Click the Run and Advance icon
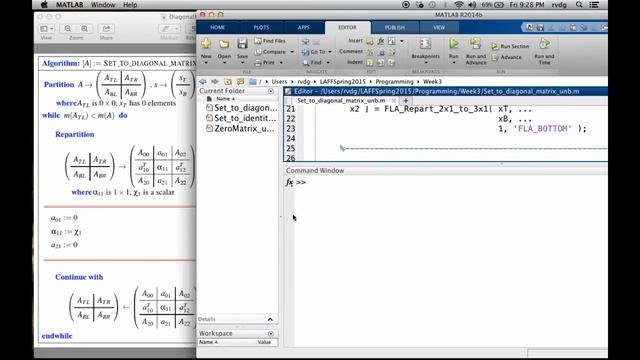 (x=476, y=44)
